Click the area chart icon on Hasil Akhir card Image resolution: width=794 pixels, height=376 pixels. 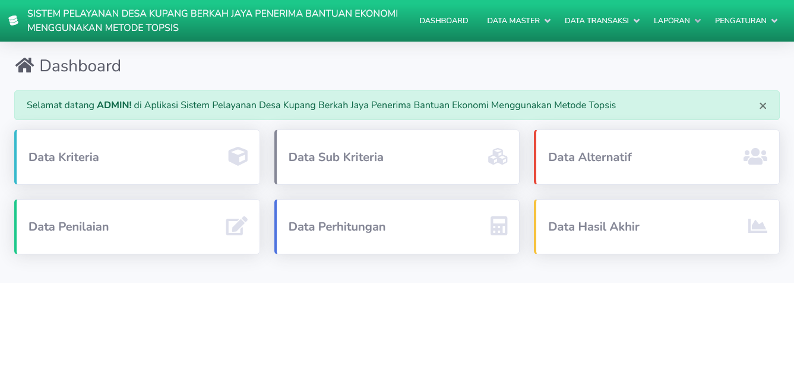coord(758,226)
